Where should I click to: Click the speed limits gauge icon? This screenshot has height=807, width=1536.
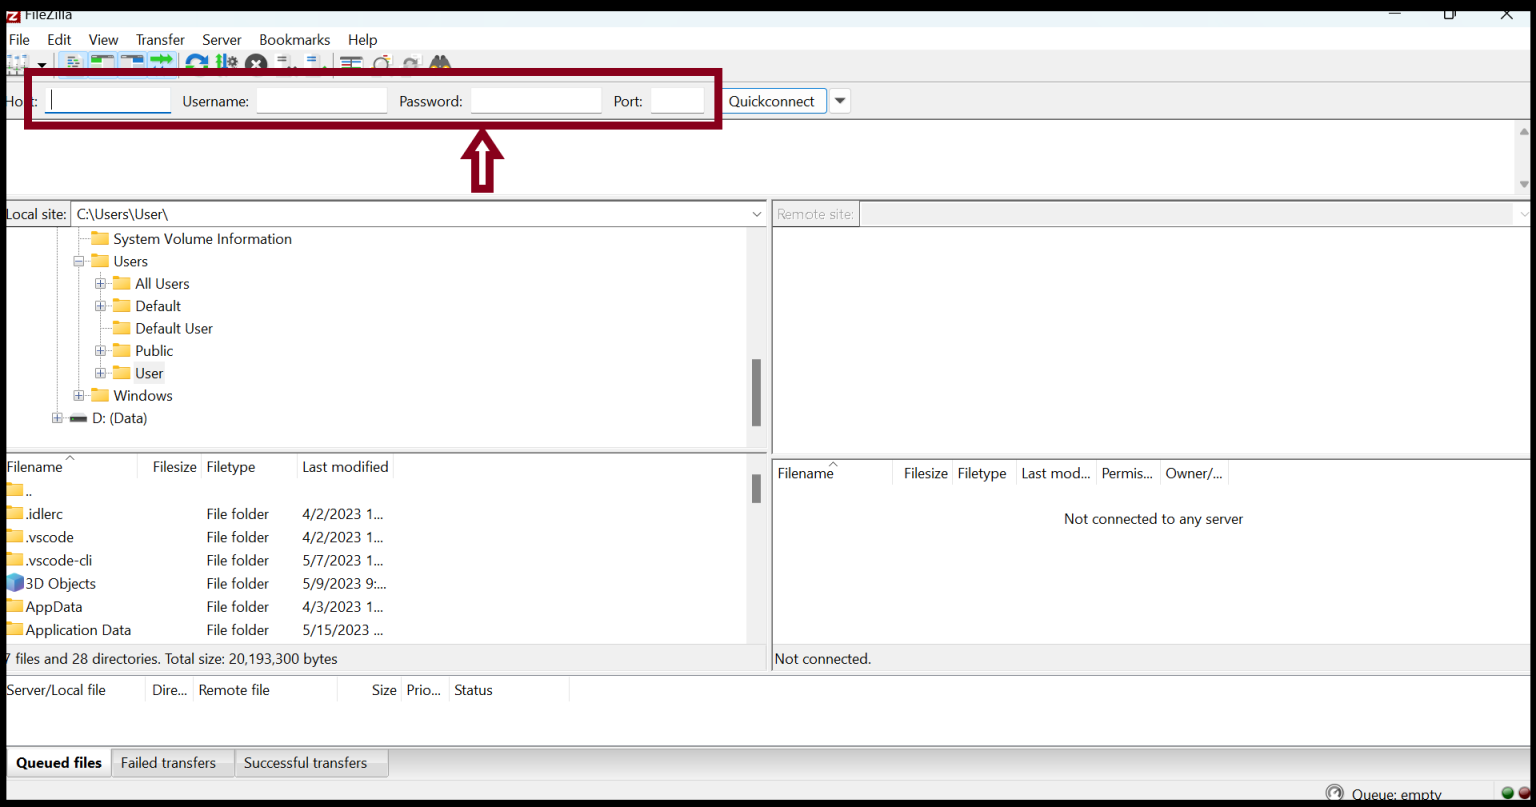pos(1334,793)
